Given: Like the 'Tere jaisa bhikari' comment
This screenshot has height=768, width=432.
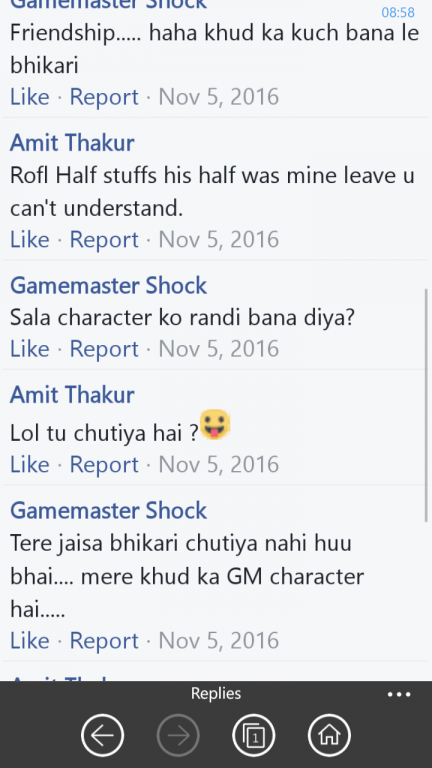Looking at the screenshot, I should pyautogui.click(x=30, y=641).
